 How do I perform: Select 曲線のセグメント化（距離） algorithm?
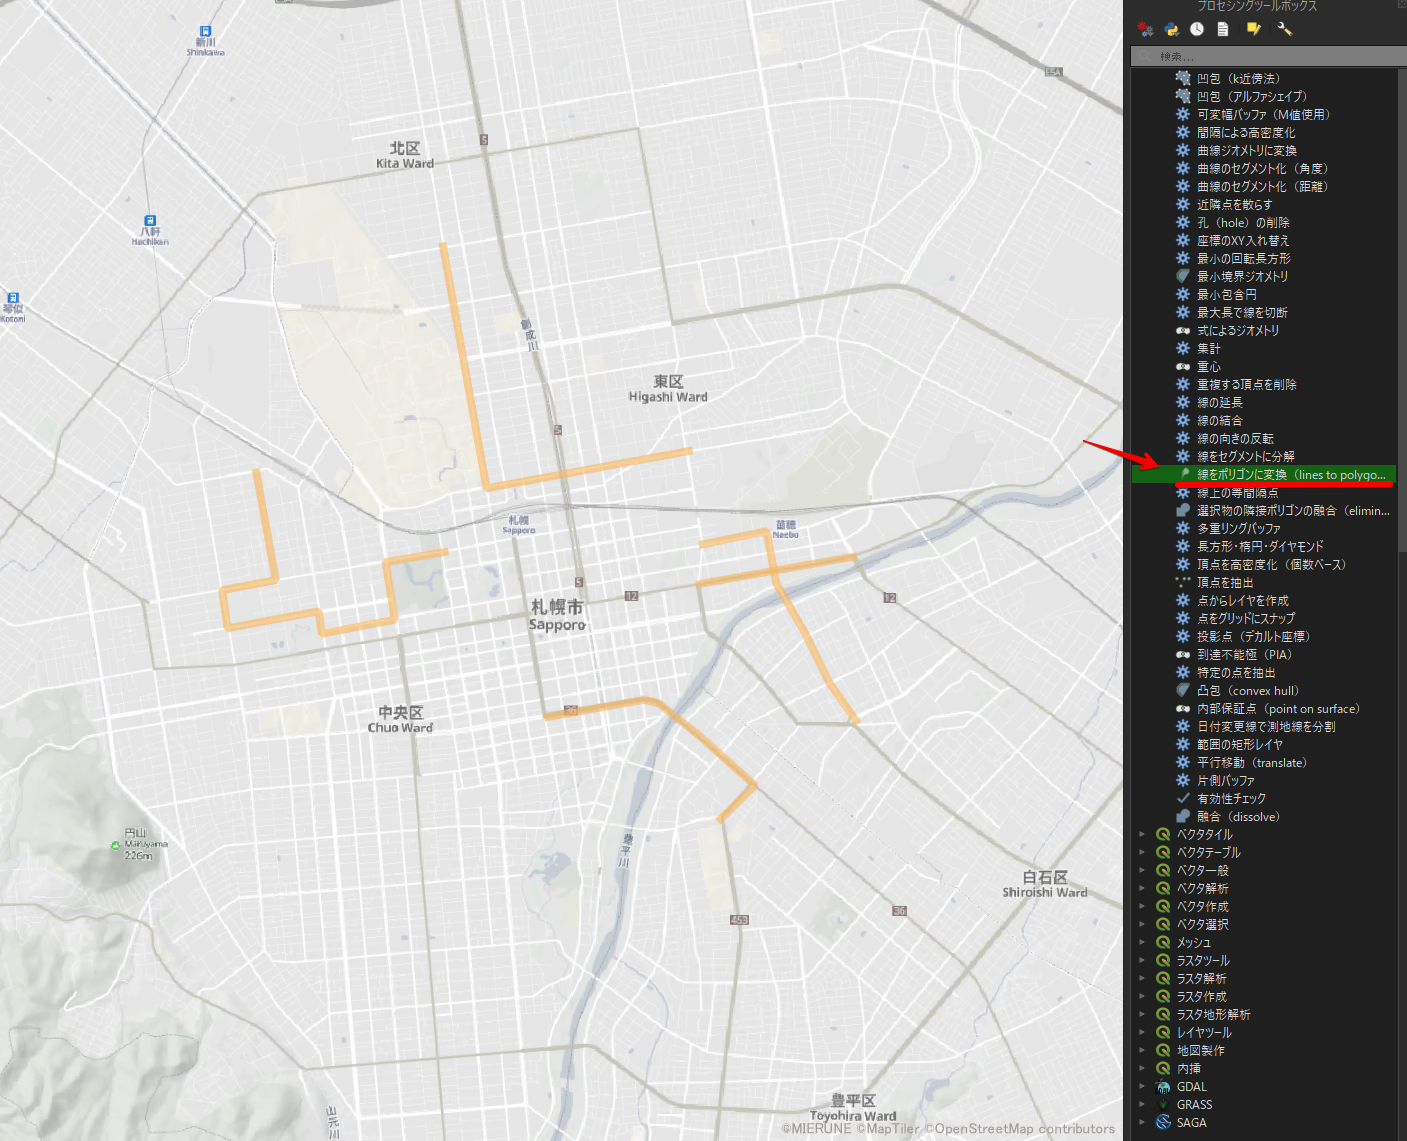click(1262, 186)
